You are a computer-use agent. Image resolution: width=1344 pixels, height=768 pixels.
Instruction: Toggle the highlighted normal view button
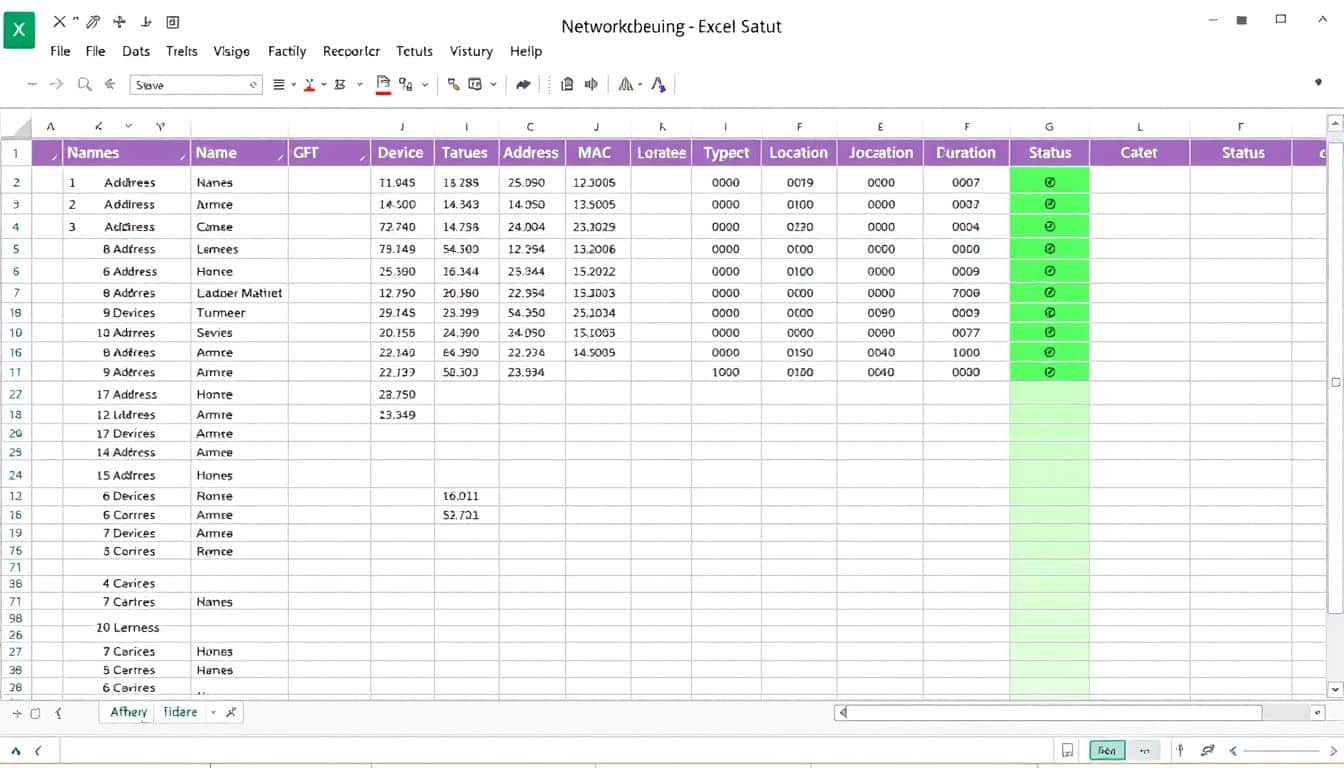(1107, 750)
